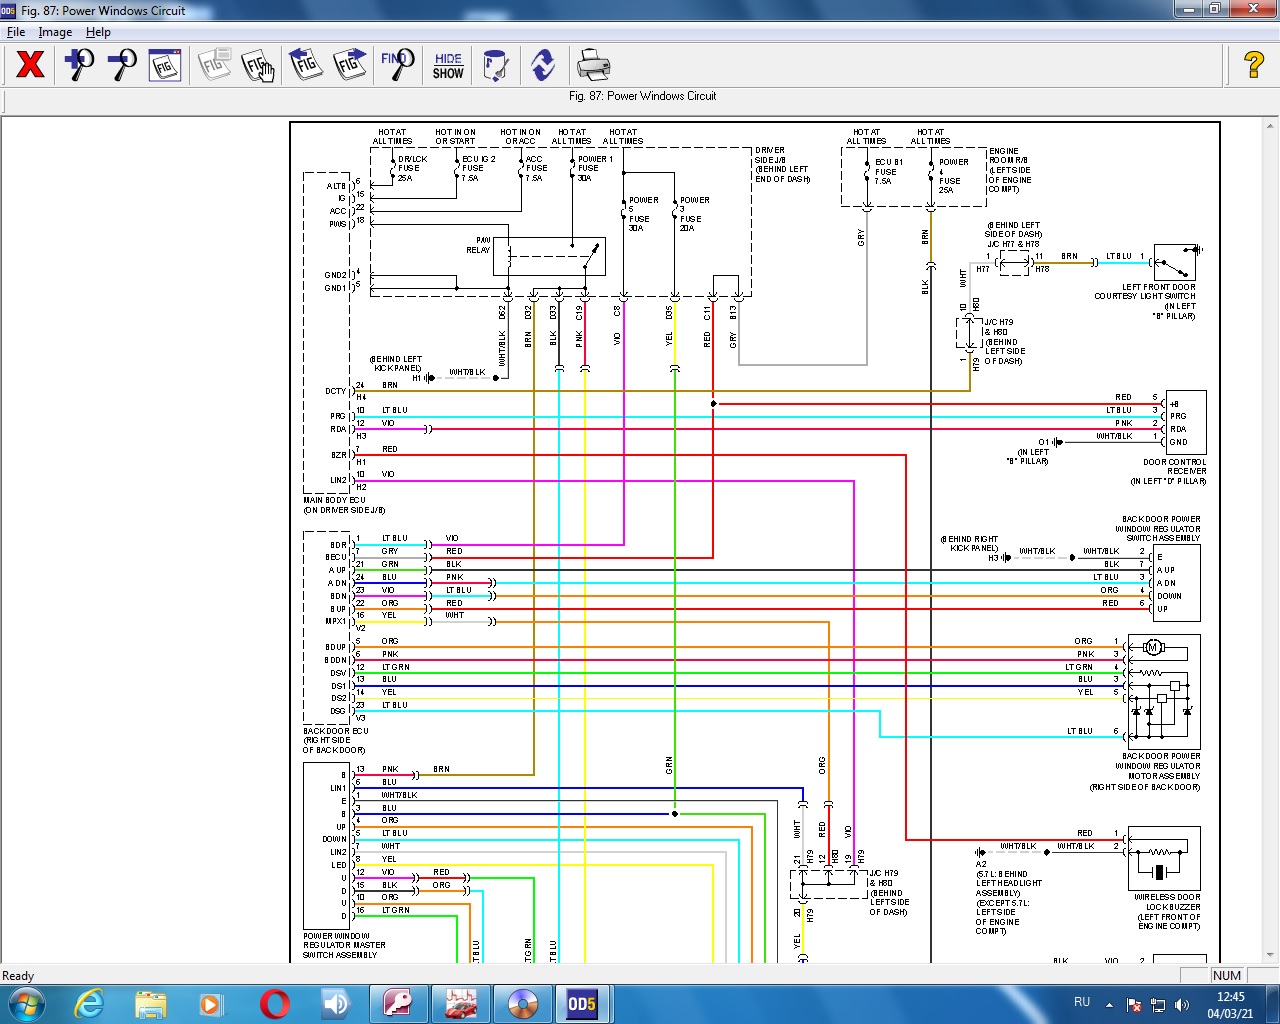Open Windows Explorer folder in taskbar
The width and height of the screenshot is (1280, 1024).
click(151, 1004)
